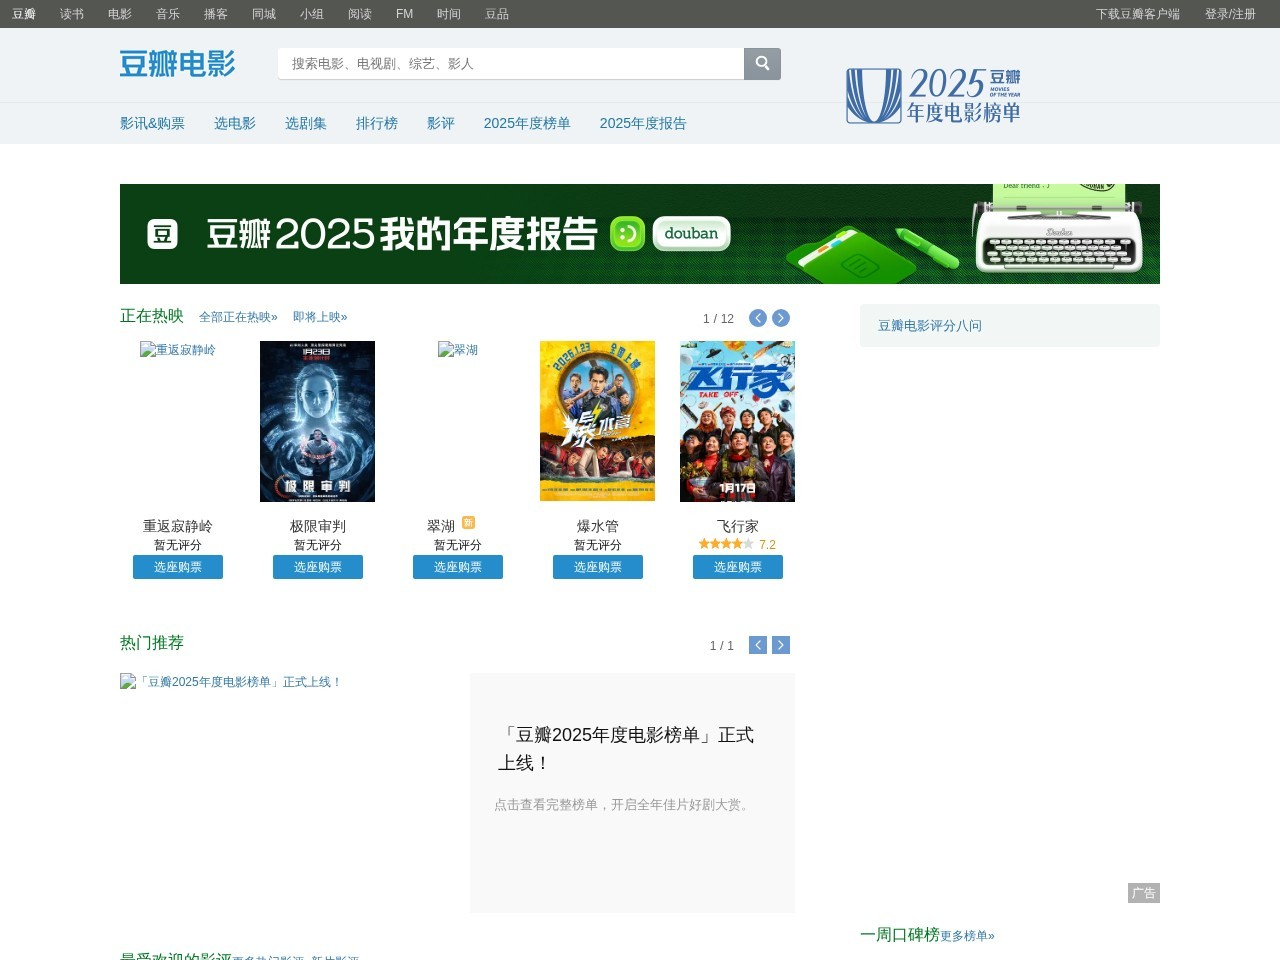Viewport: 1280px width, 960px height.
Task: Select 音乐 in the top menu bar
Action: (167, 14)
